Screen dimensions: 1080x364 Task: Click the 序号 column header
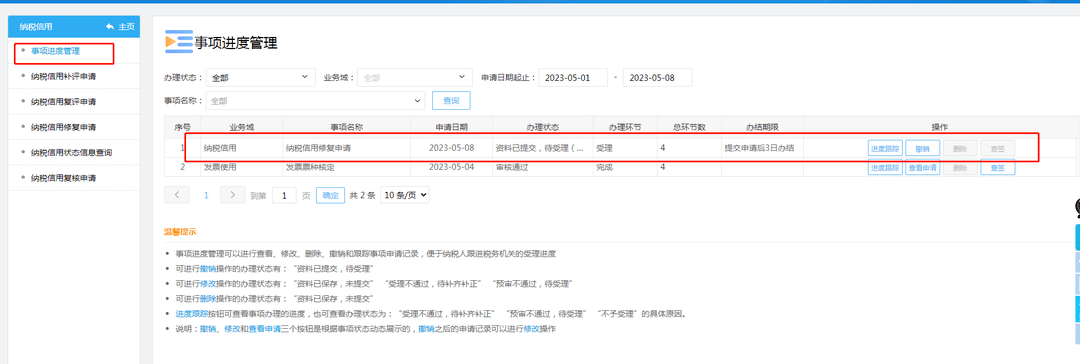click(x=183, y=128)
